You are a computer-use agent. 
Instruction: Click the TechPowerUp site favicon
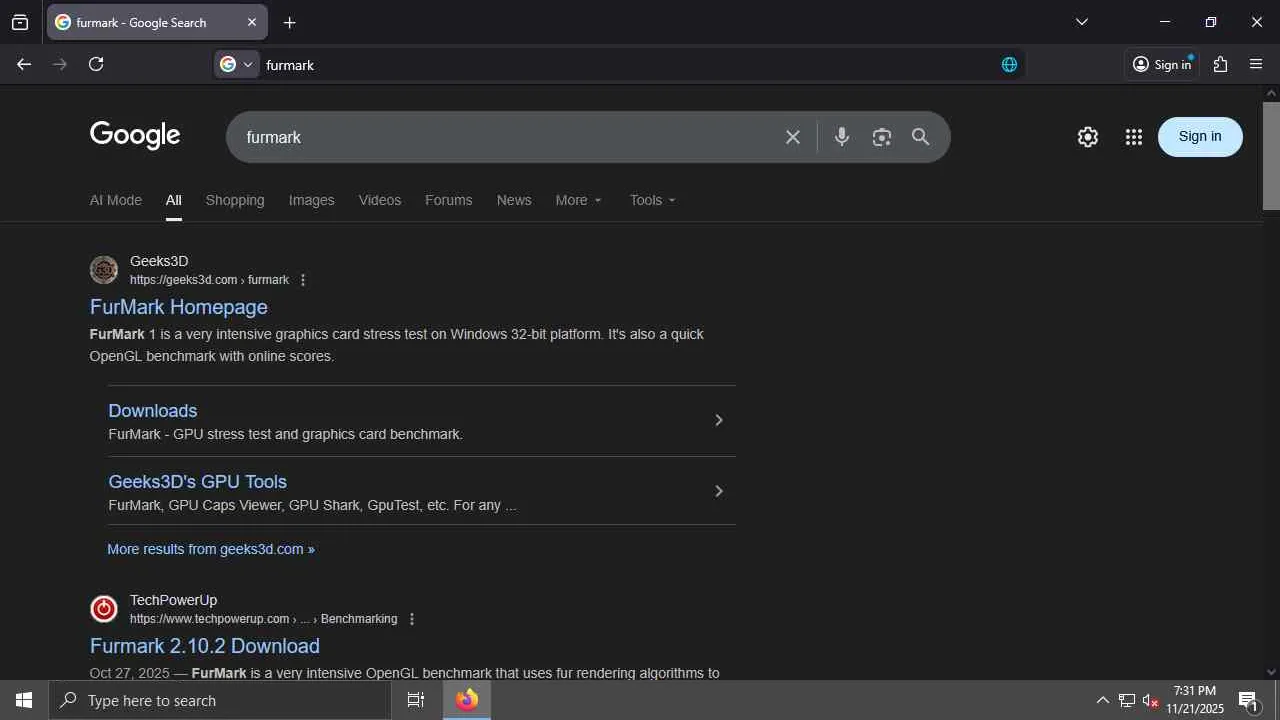tap(104, 609)
